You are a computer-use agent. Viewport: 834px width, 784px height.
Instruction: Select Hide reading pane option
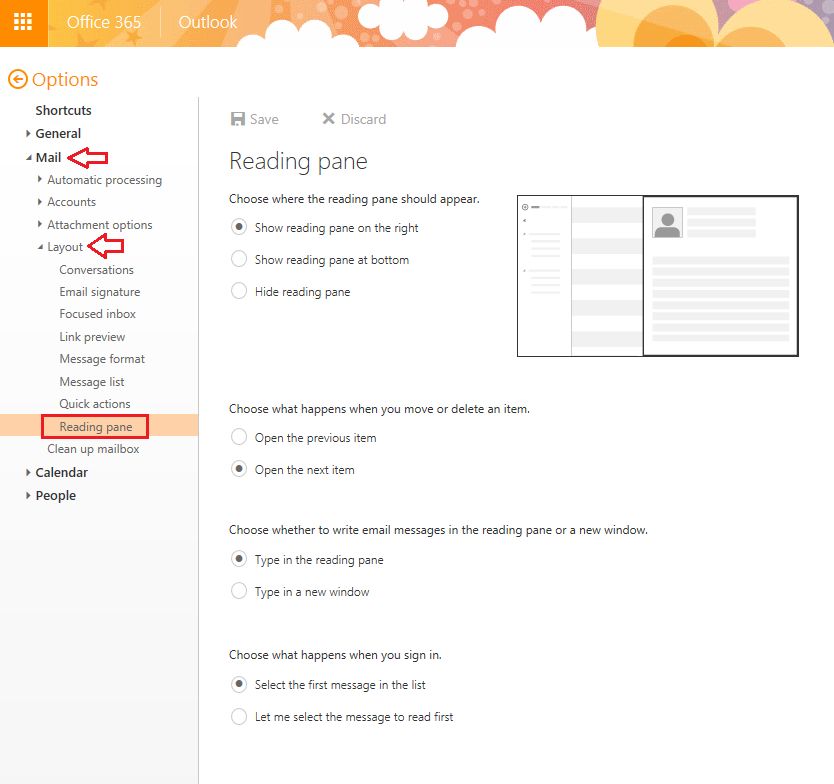(x=239, y=291)
